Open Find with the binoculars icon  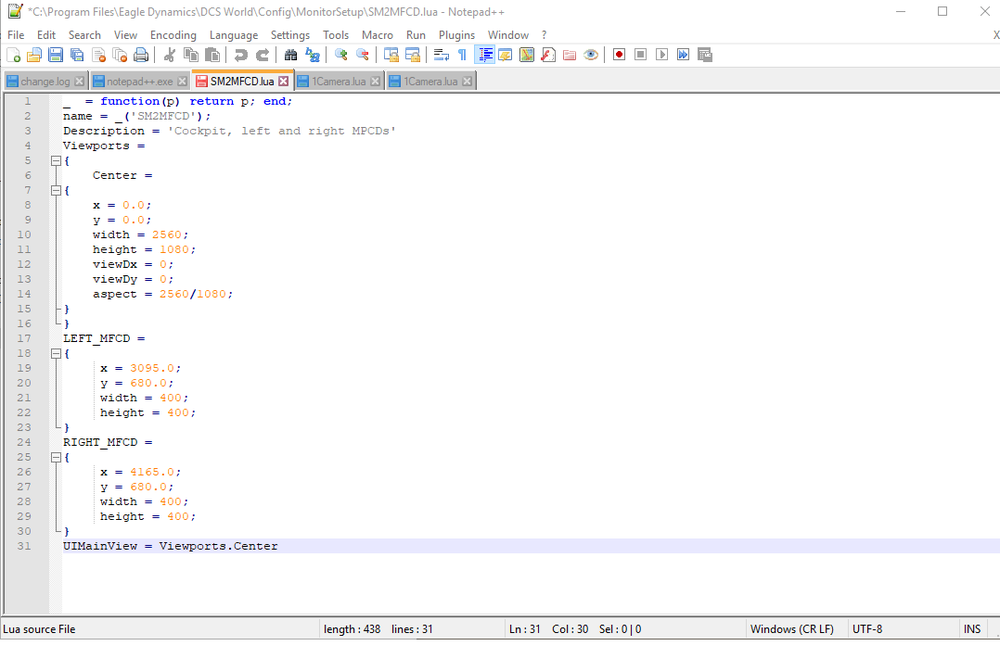pos(291,55)
